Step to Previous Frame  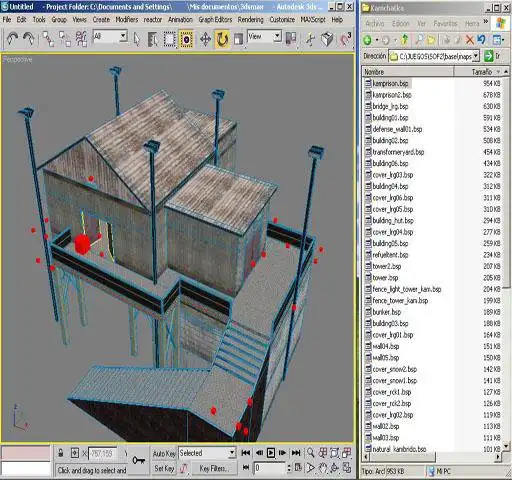259,452
